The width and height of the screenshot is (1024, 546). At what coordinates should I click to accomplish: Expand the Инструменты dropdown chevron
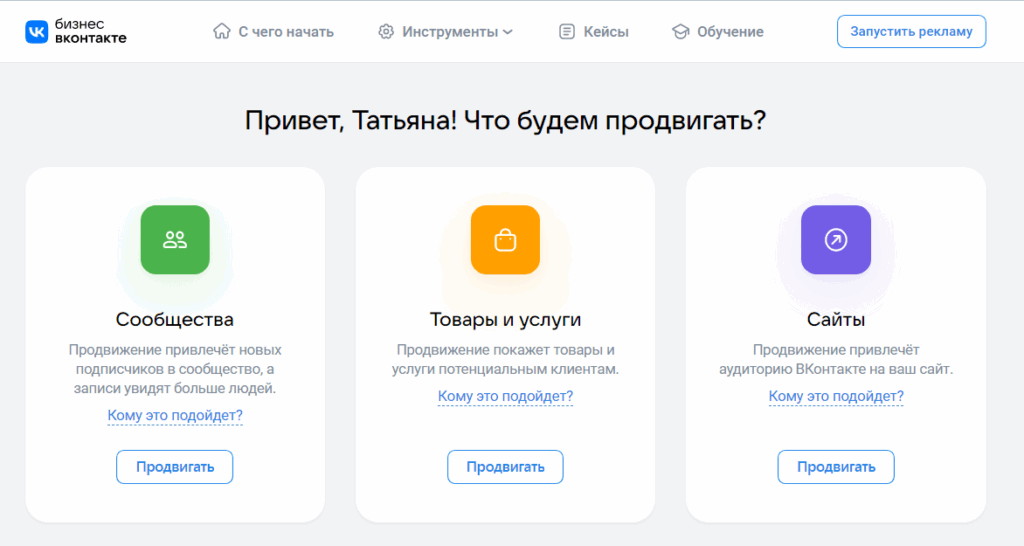(508, 32)
